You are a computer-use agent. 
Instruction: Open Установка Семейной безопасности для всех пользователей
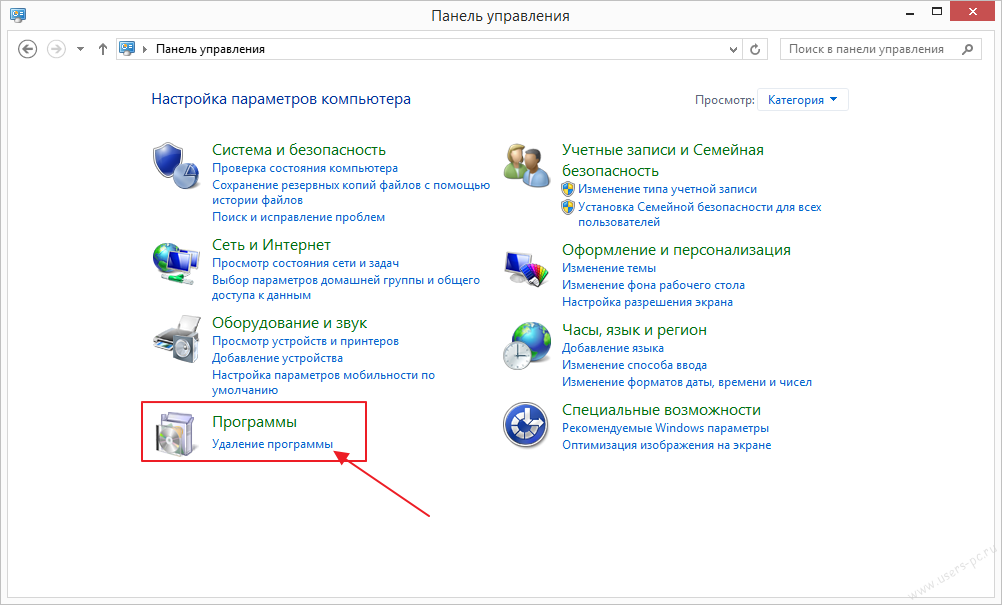[x=700, y=215]
